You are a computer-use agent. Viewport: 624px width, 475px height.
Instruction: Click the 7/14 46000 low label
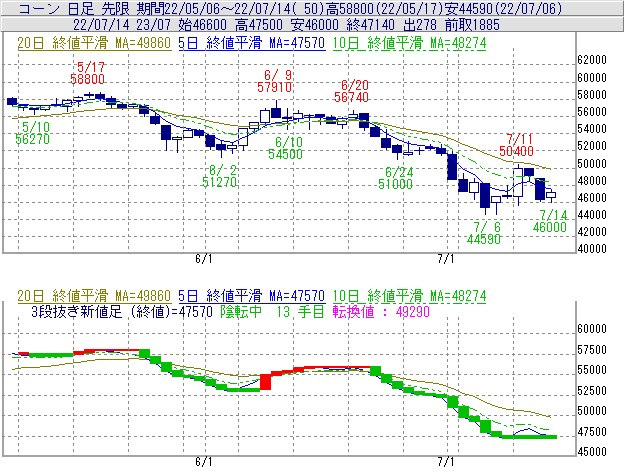tap(550, 221)
